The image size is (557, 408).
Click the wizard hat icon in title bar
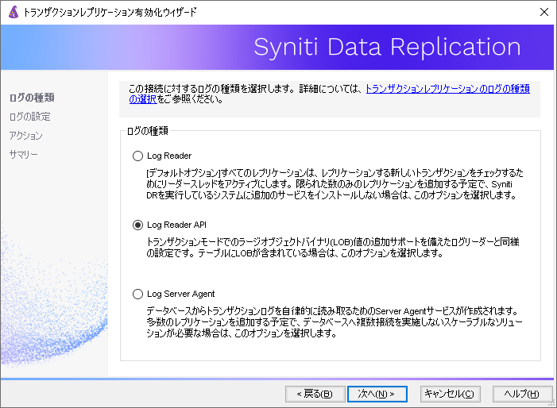coord(13,12)
